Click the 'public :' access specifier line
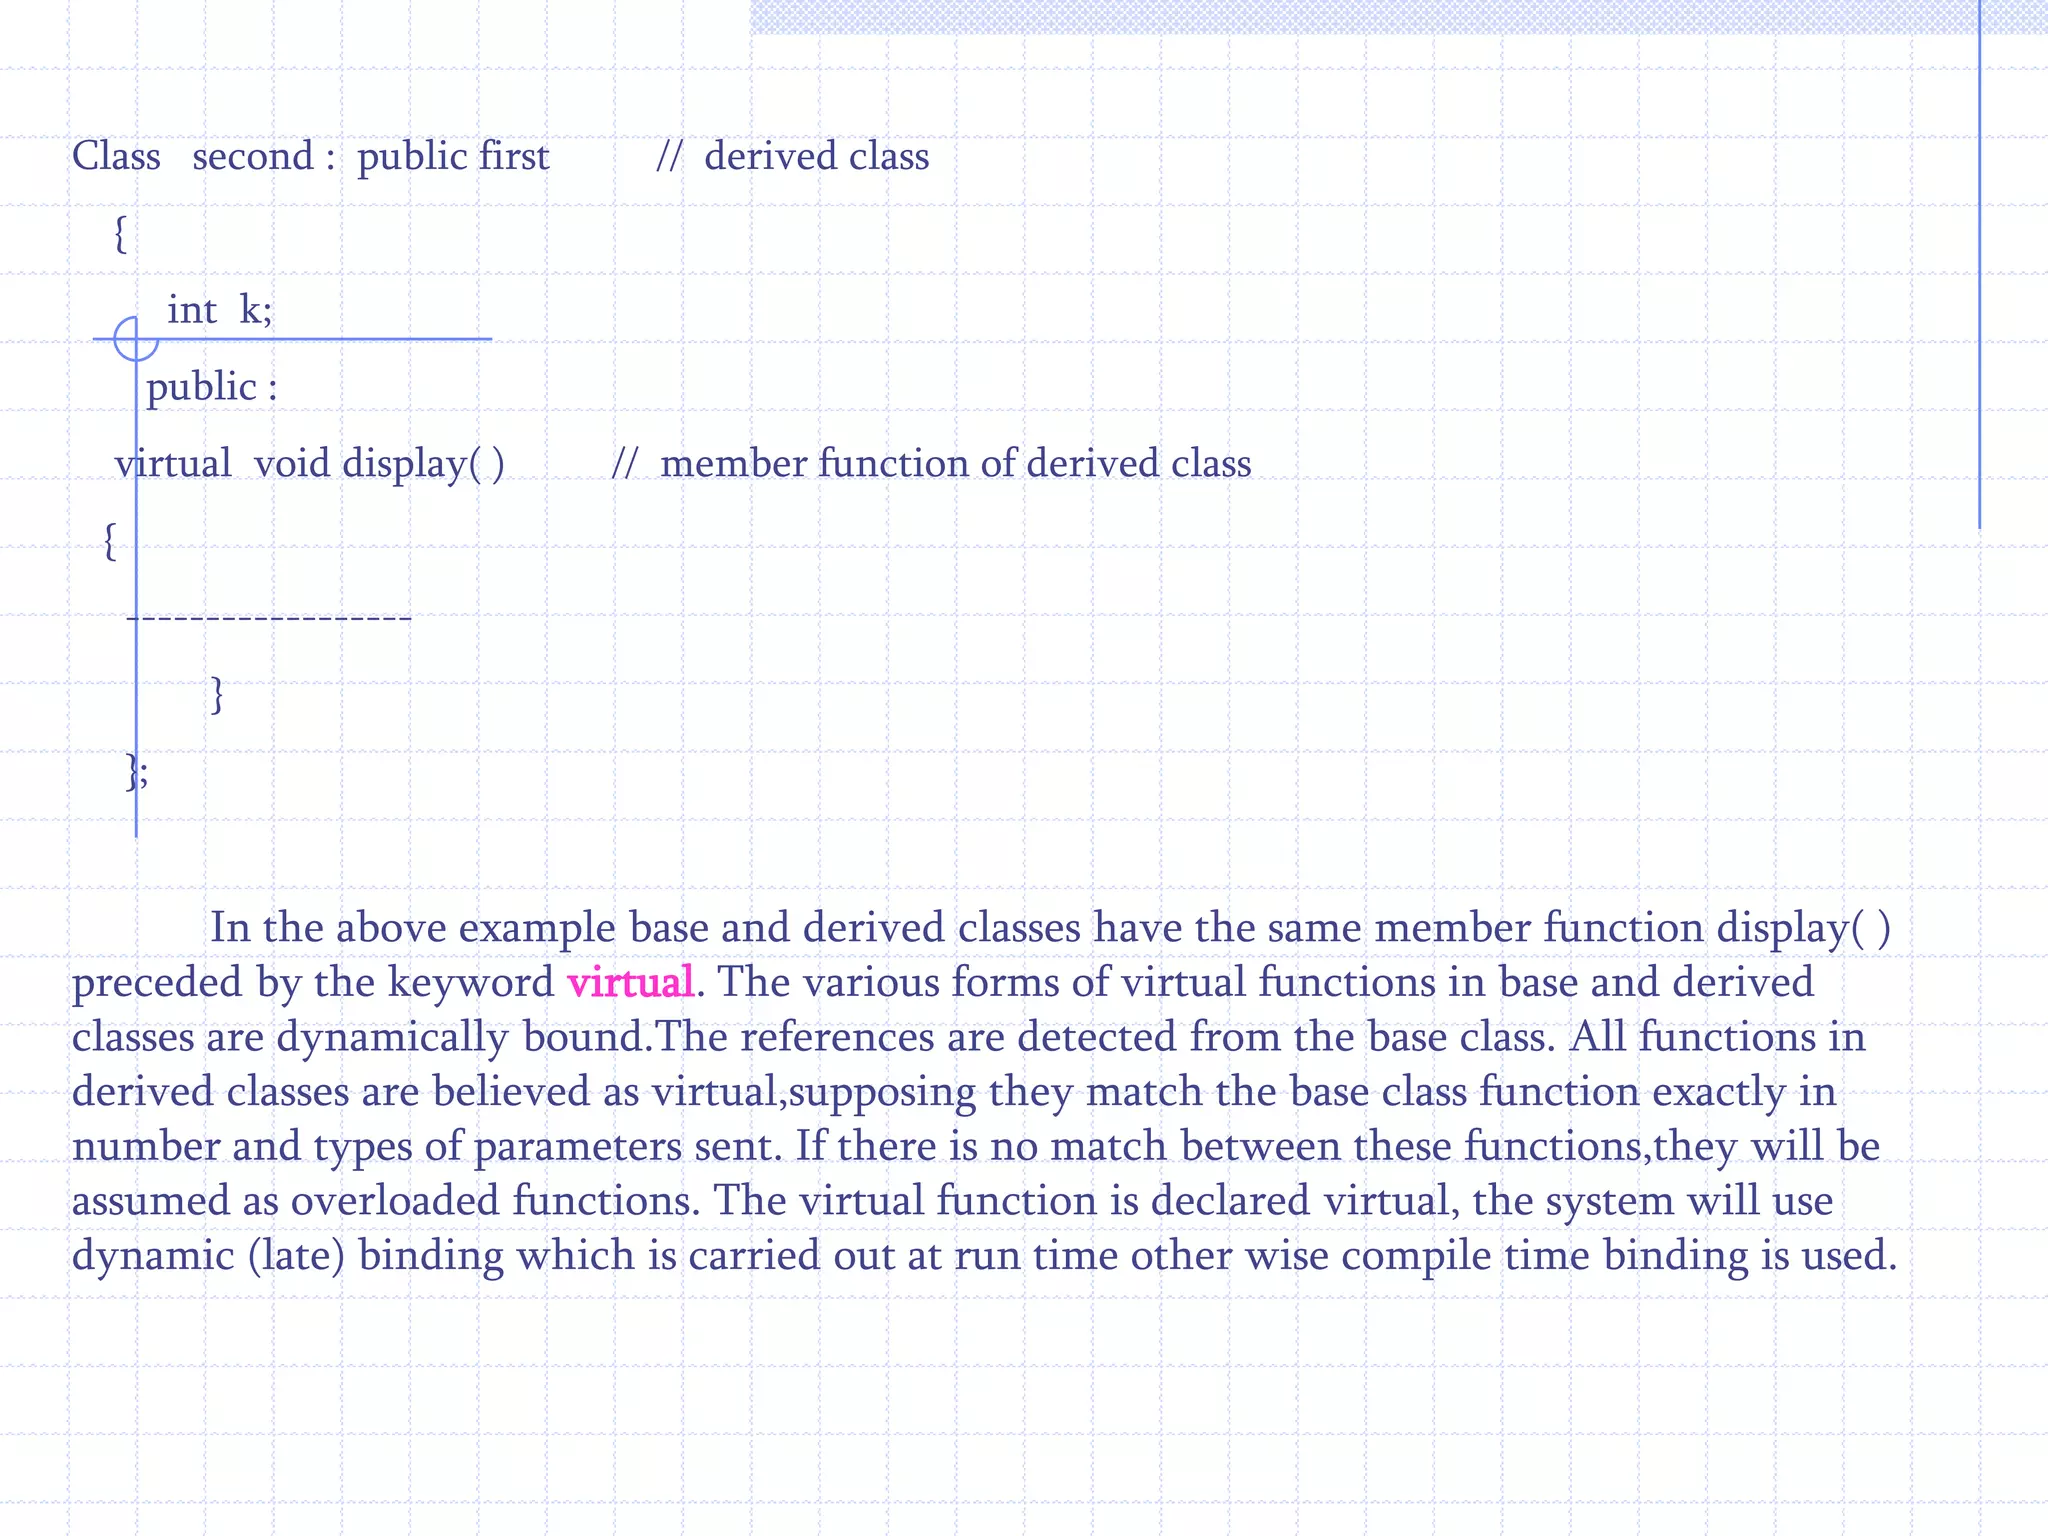Viewport: 2048px width, 1536px height. (212, 387)
